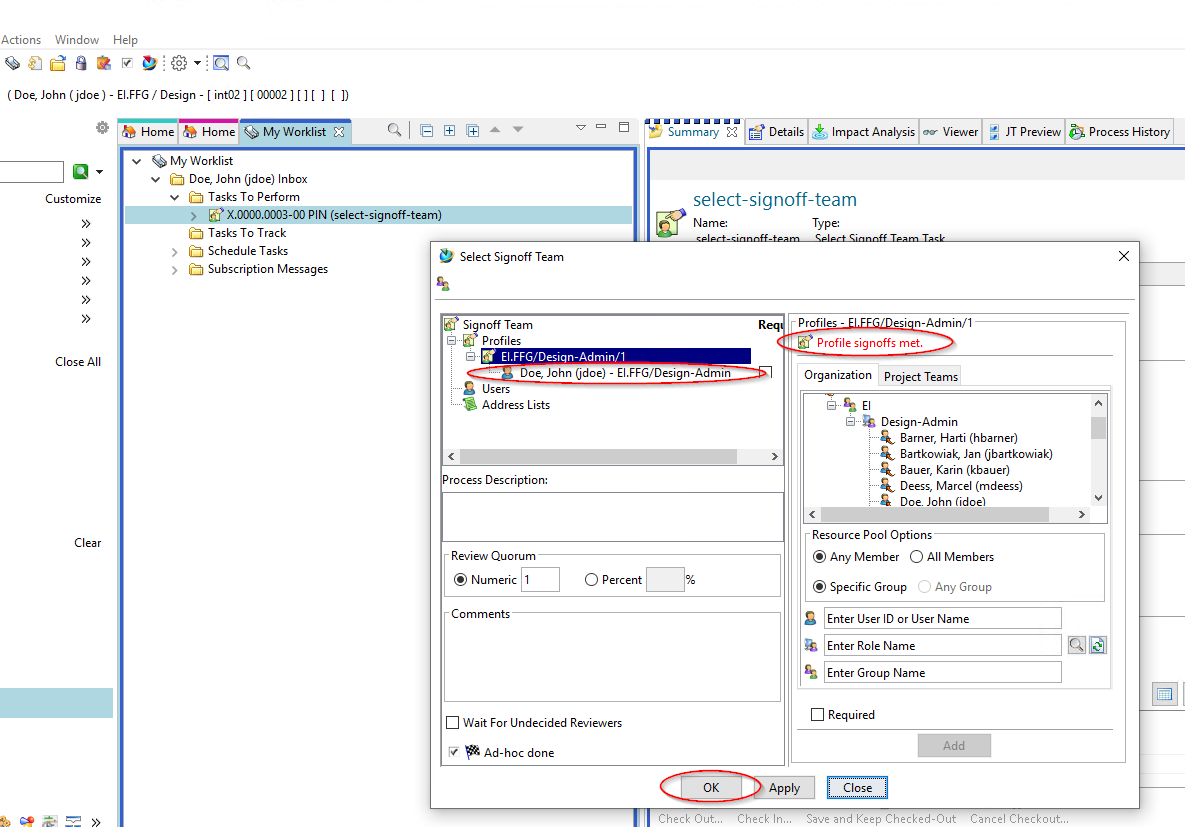The height and width of the screenshot is (827, 1185).
Task: Click the settings gear icon in main toolbar
Action: click(x=179, y=63)
